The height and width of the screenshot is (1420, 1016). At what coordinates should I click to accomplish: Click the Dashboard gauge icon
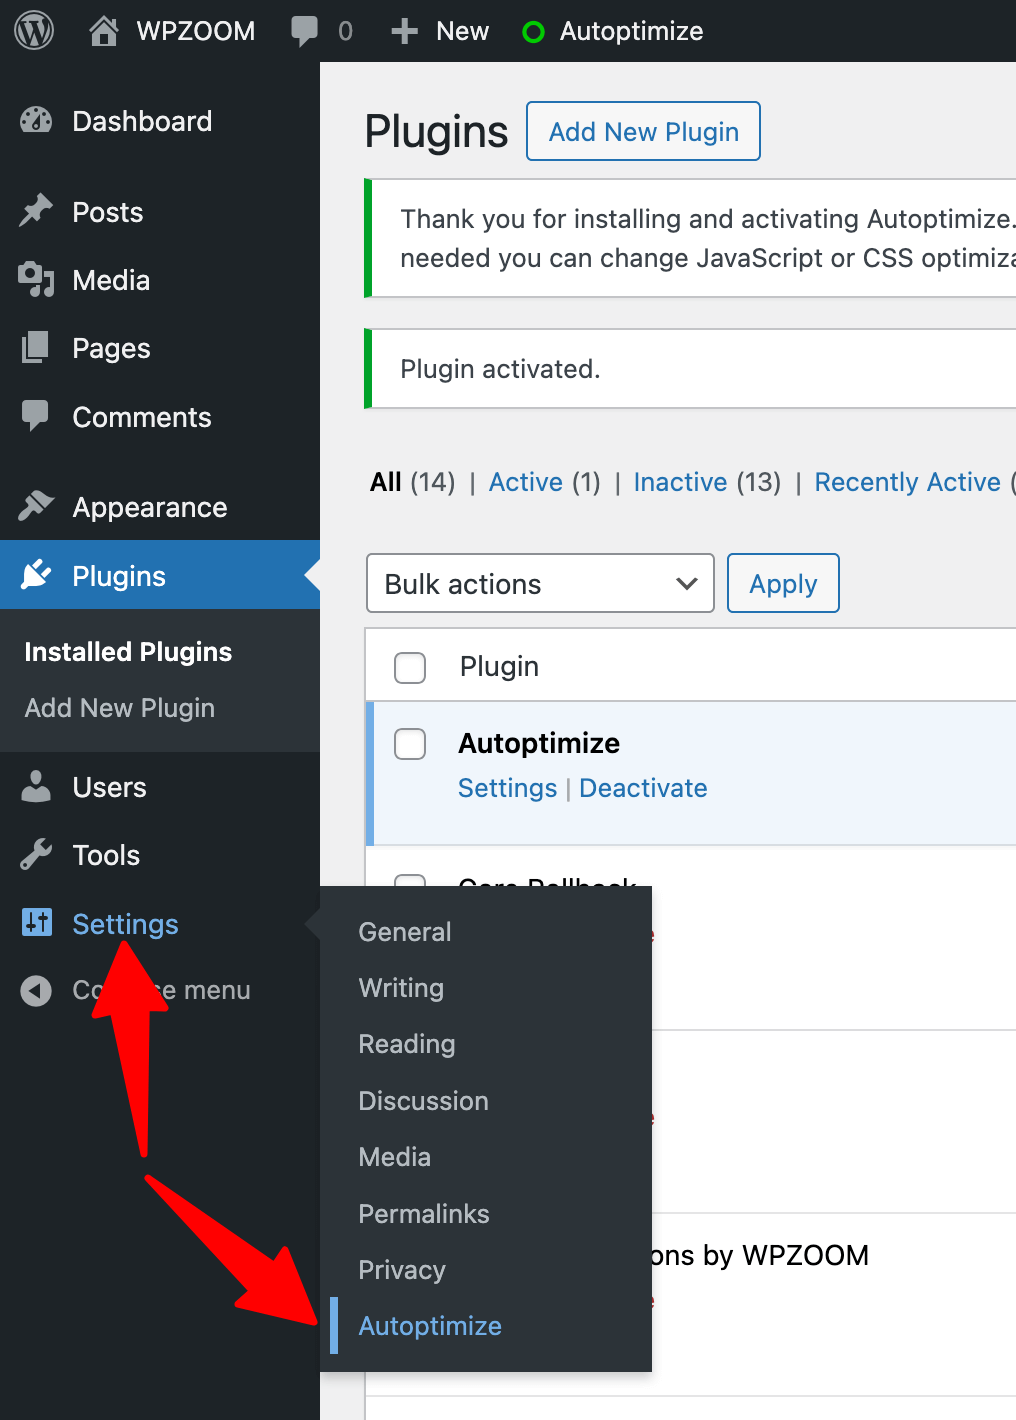pyautogui.click(x=36, y=121)
